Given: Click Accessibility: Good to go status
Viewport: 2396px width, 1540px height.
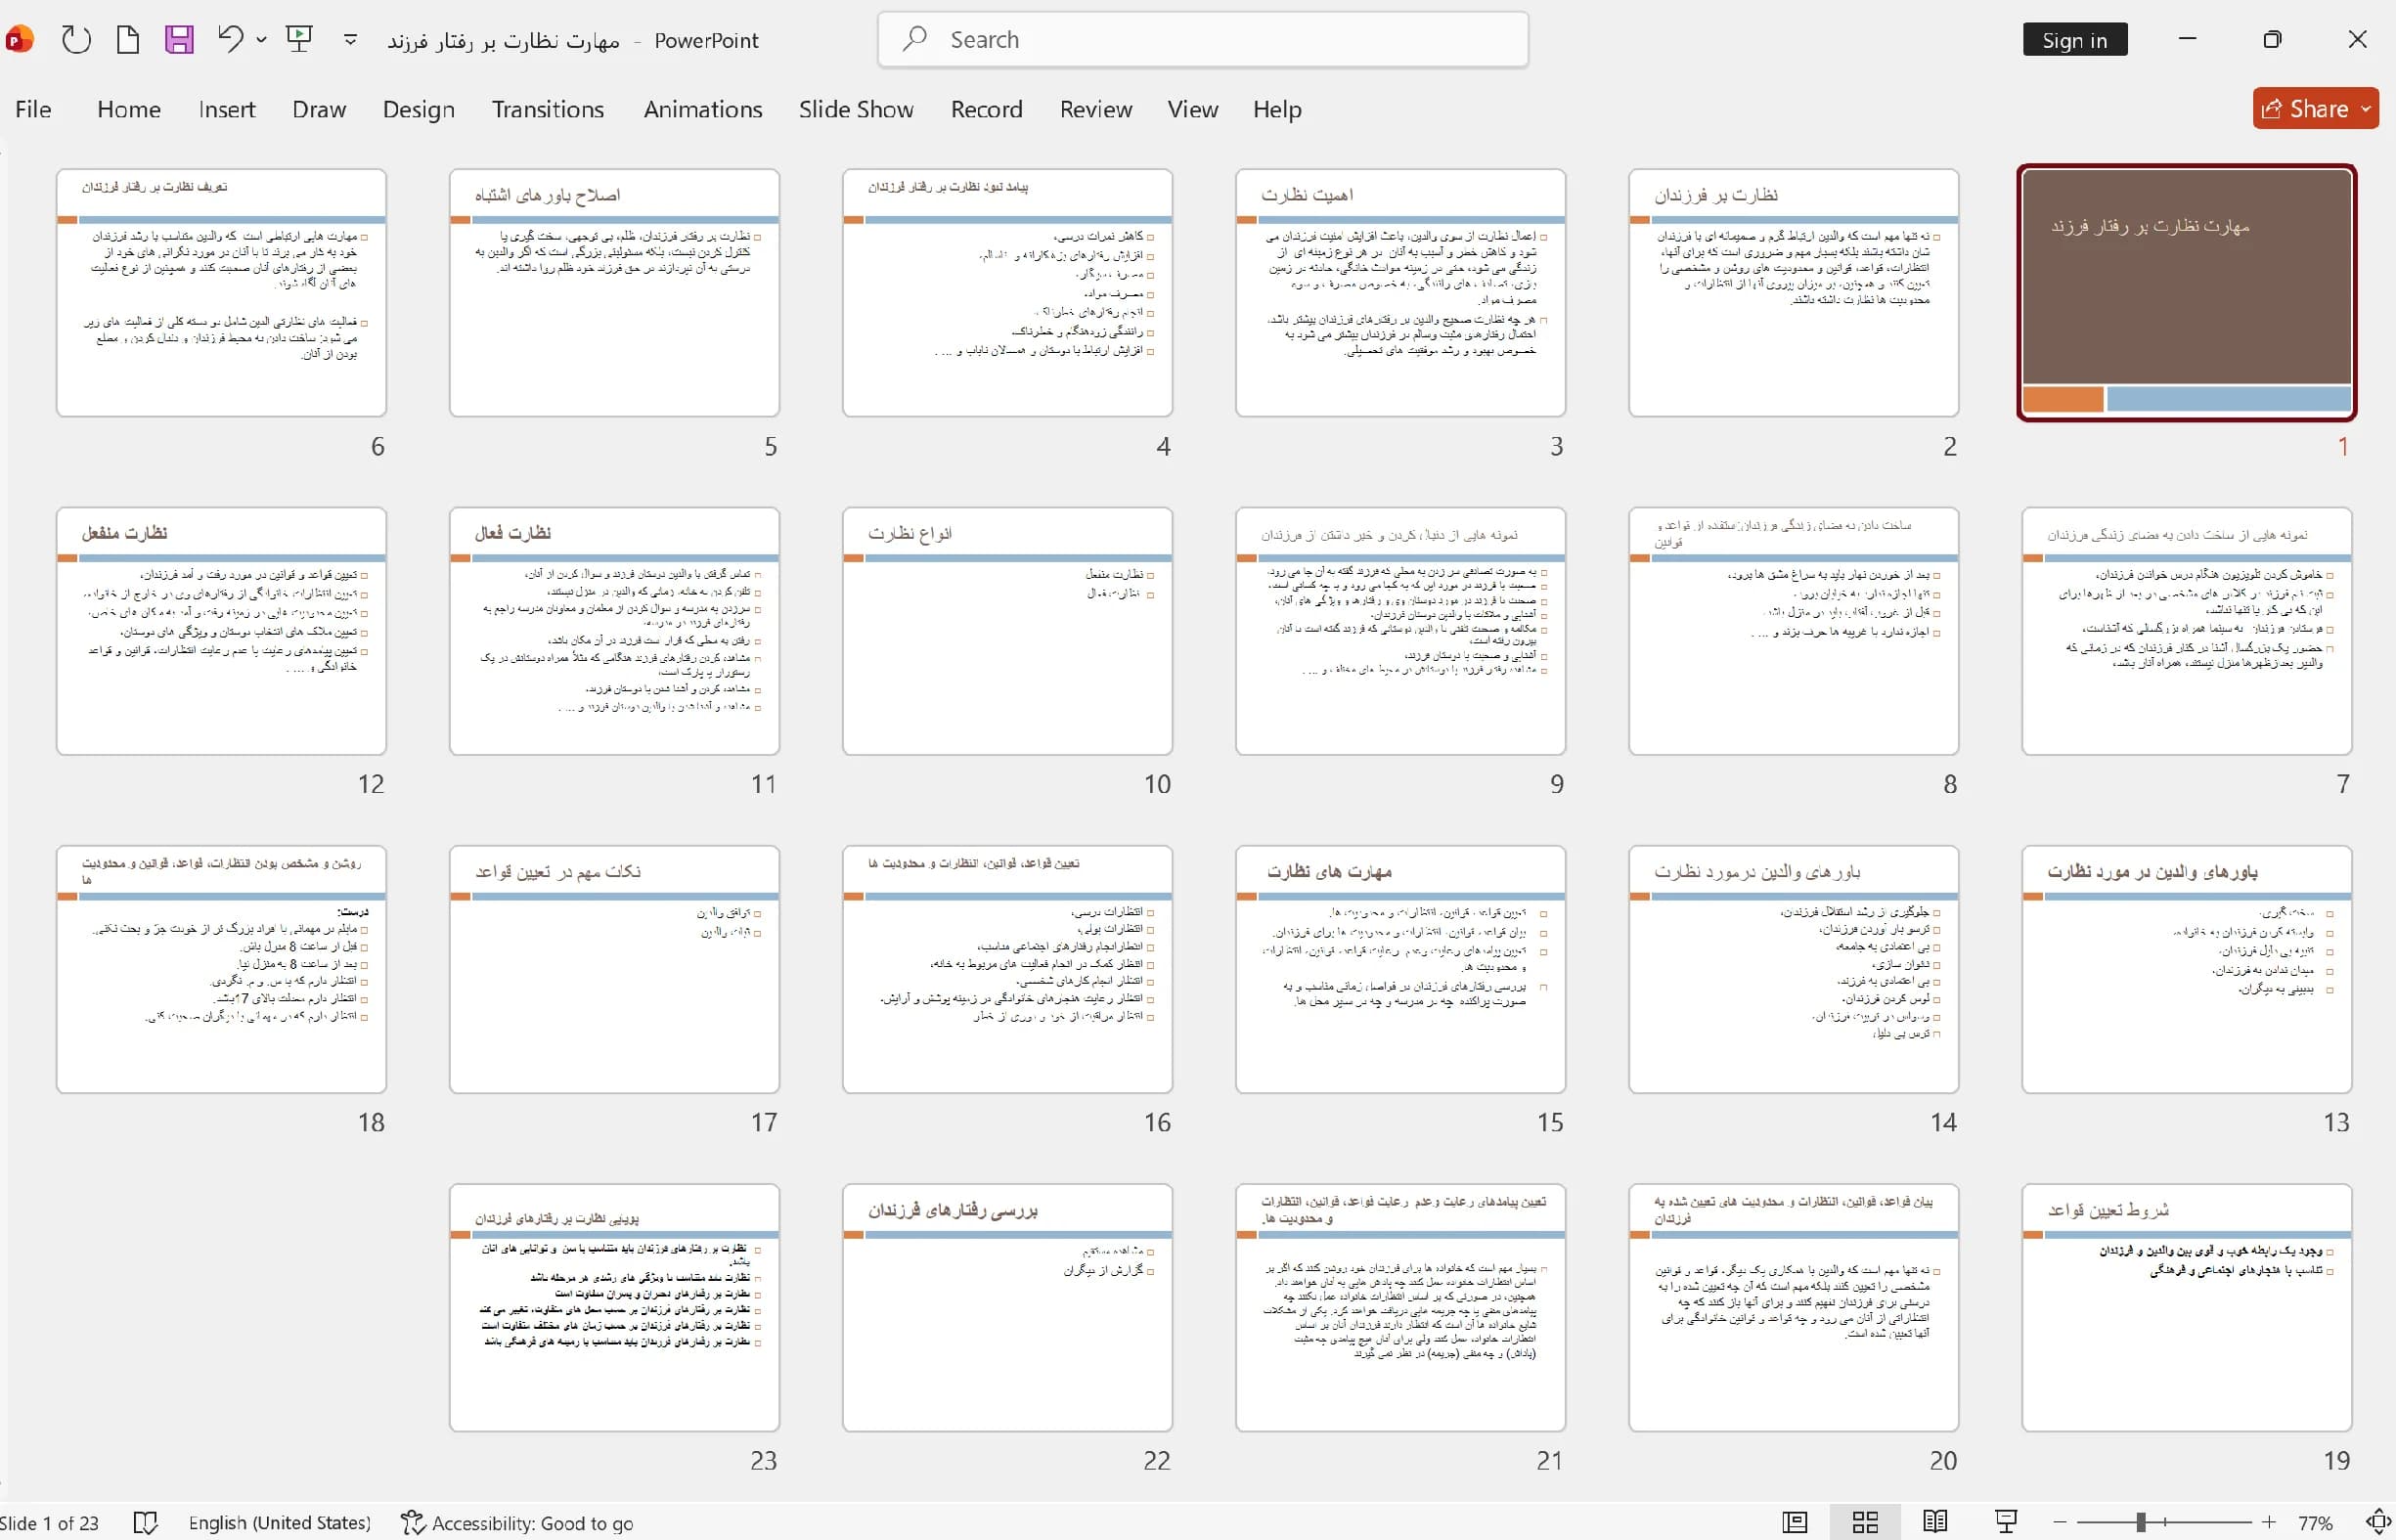Looking at the screenshot, I should pyautogui.click(x=517, y=1522).
